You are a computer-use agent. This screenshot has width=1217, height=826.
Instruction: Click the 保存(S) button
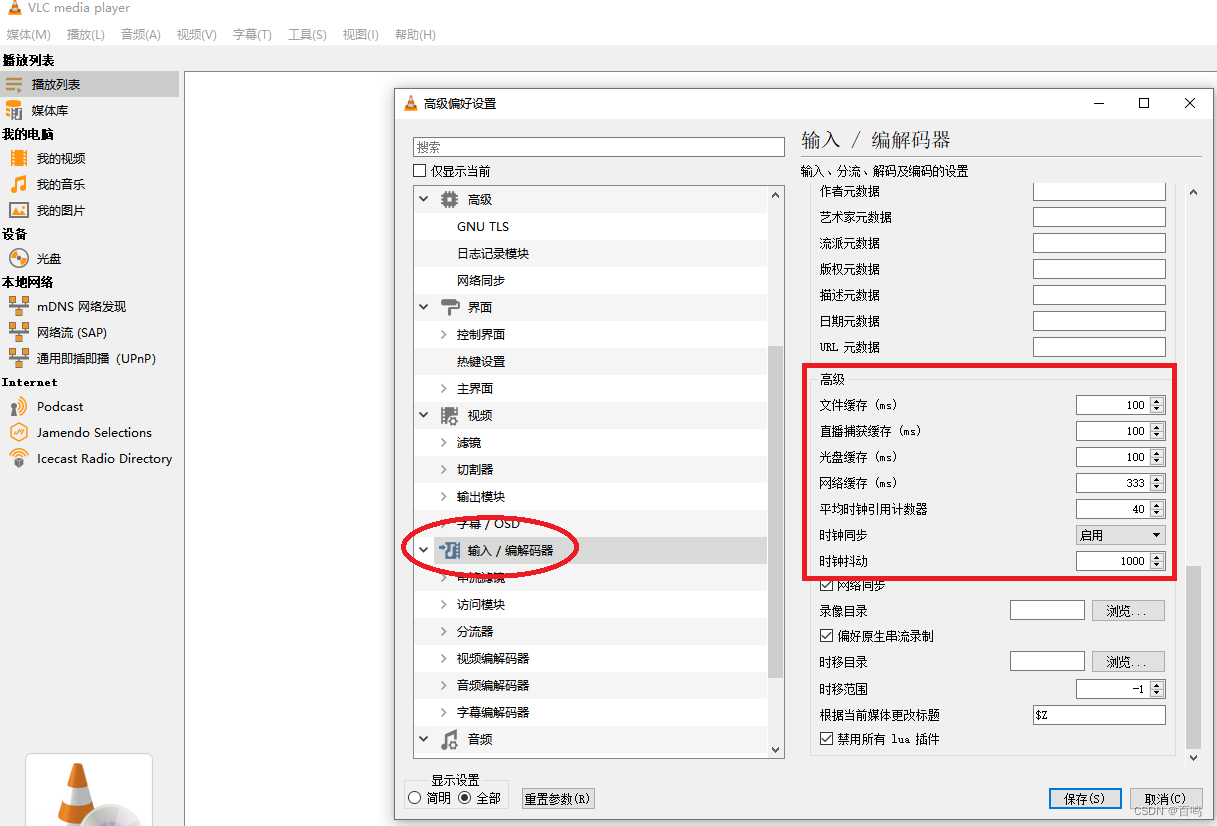[x=1085, y=799]
